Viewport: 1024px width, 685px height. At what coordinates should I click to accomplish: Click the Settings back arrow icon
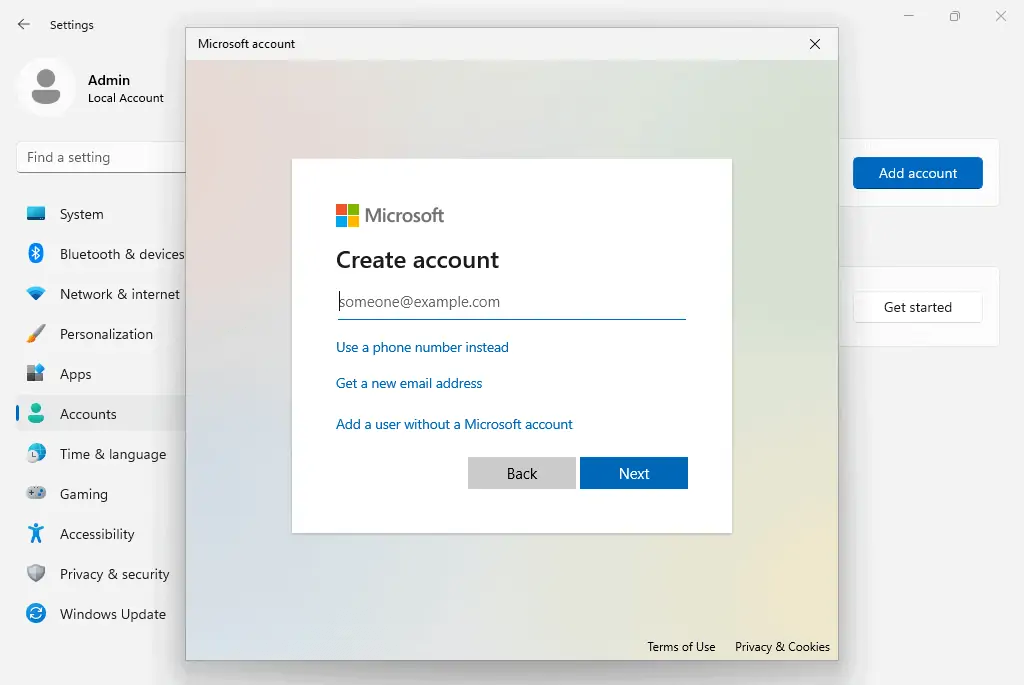click(x=24, y=24)
